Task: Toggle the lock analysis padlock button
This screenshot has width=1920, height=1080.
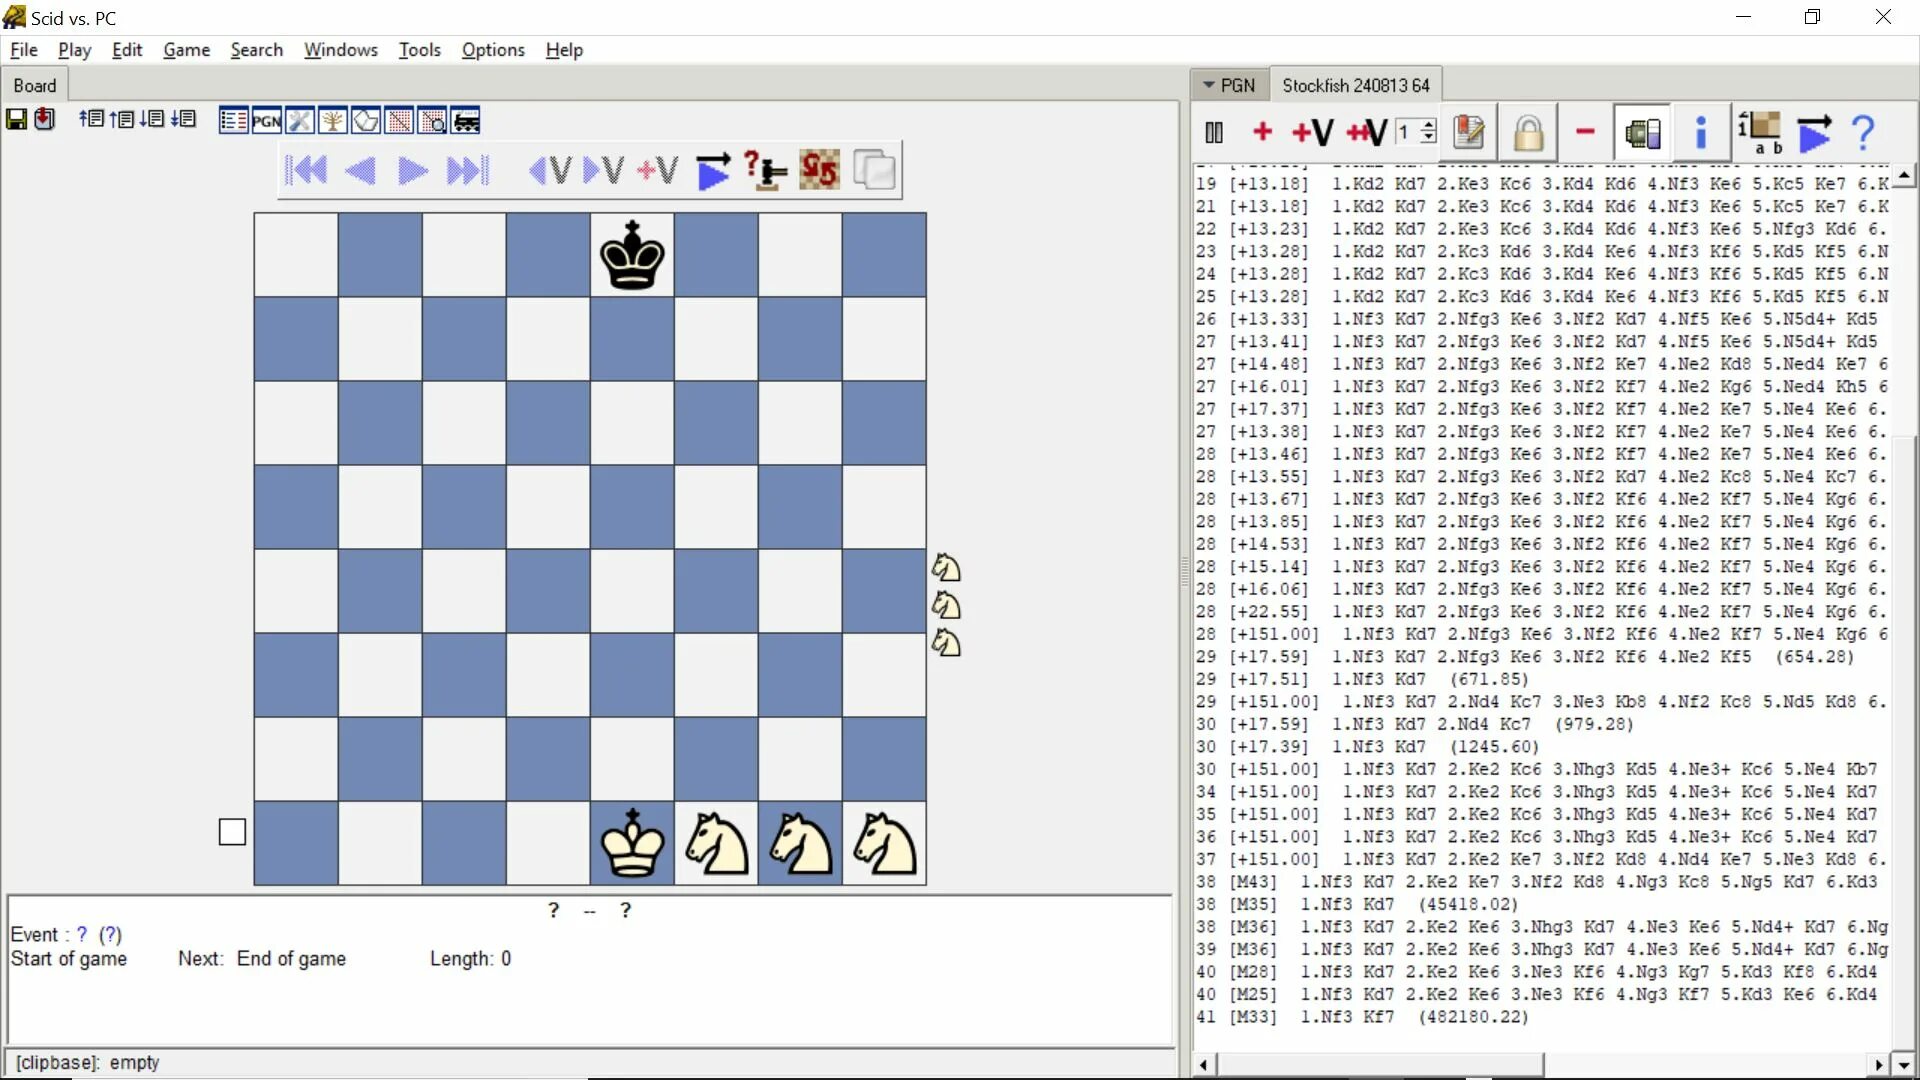Action: point(1527,133)
